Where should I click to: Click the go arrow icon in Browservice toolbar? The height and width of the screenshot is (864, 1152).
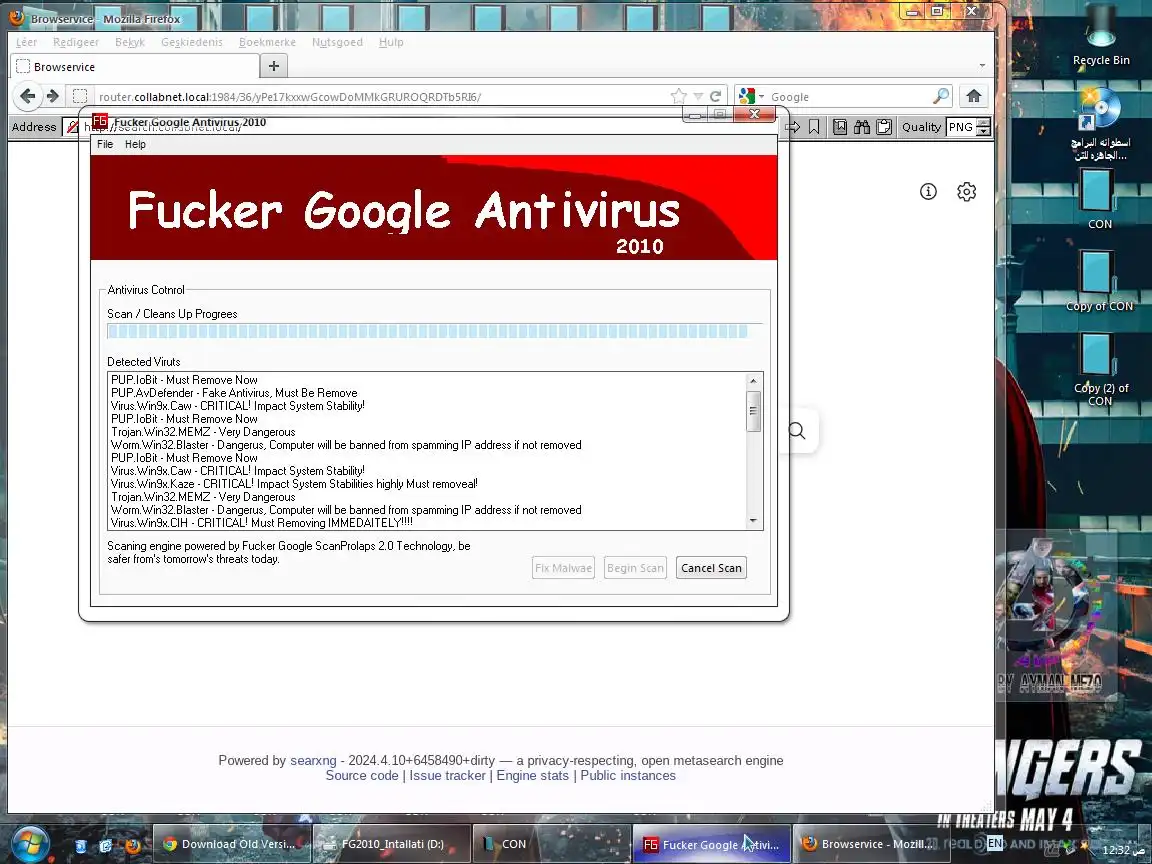click(793, 127)
